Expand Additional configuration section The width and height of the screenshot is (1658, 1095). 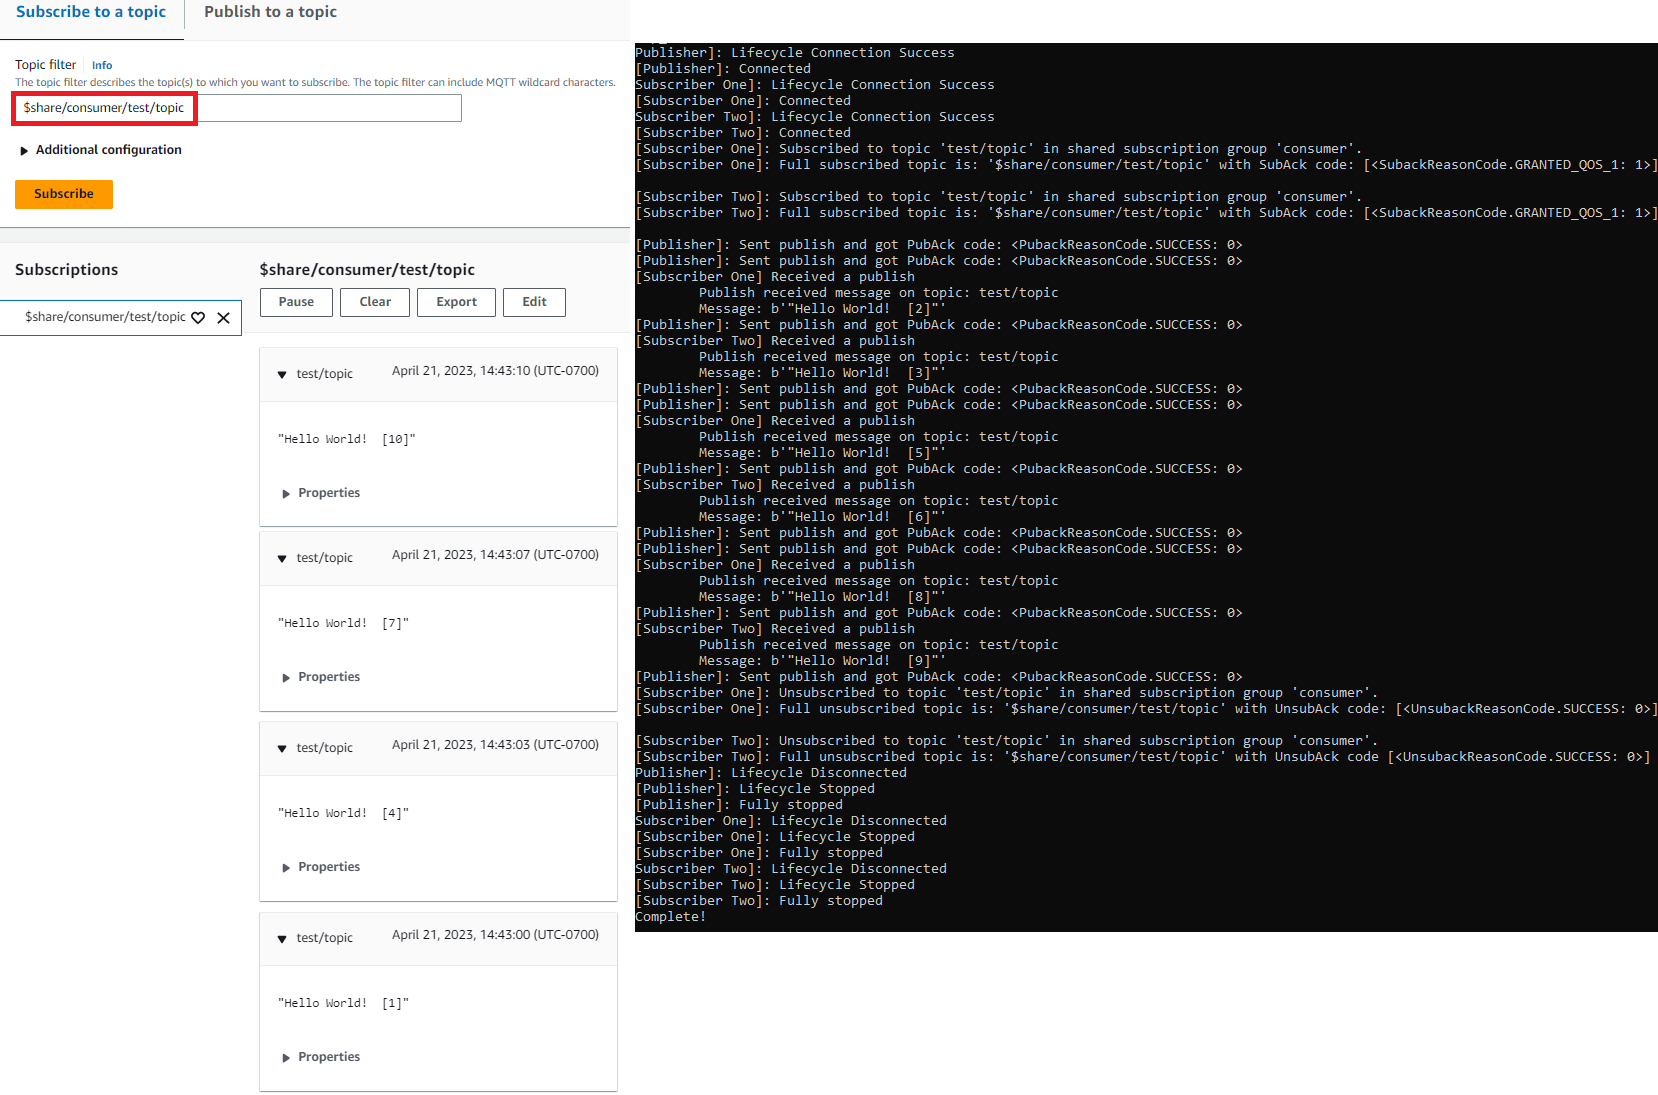(x=25, y=151)
